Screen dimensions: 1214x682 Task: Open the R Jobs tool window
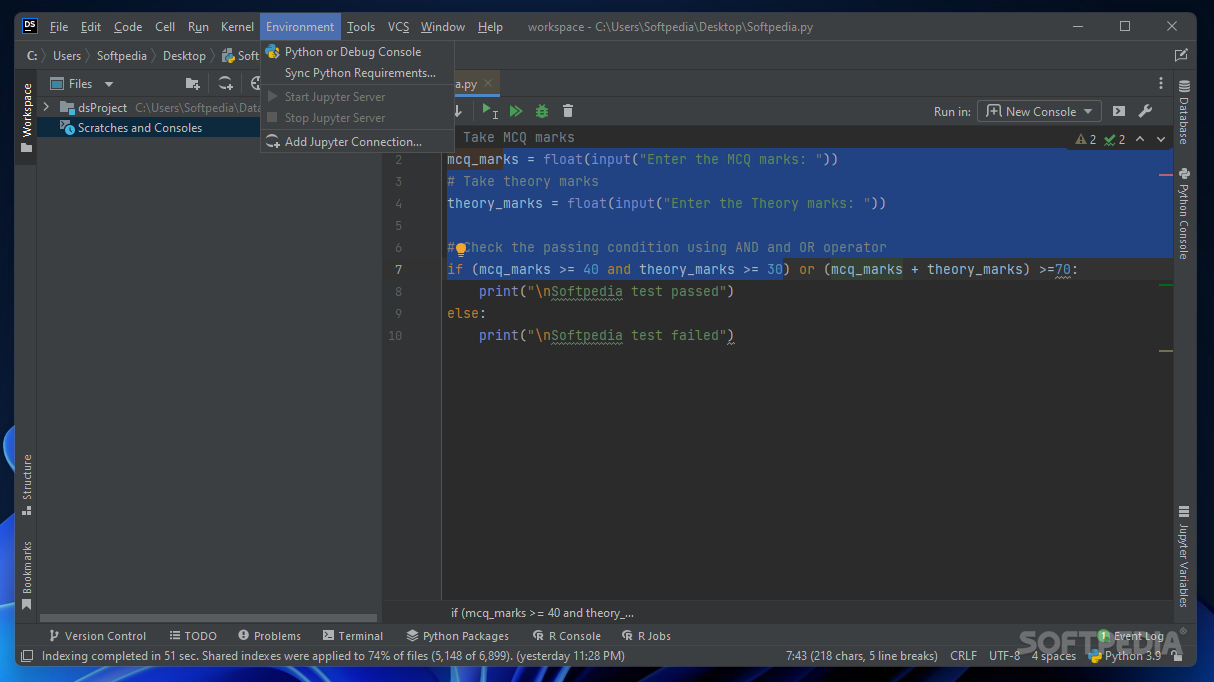(x=646, y=636)
